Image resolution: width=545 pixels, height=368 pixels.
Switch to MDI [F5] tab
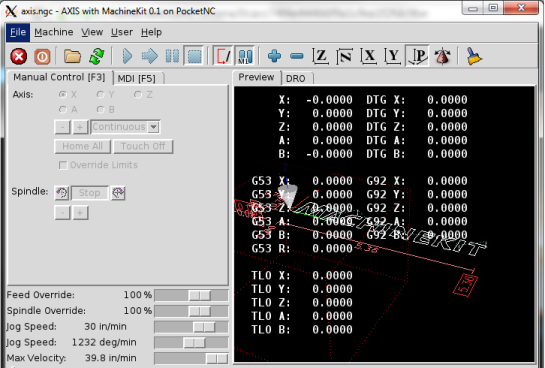pyautogui.click(x=137, y=79)
